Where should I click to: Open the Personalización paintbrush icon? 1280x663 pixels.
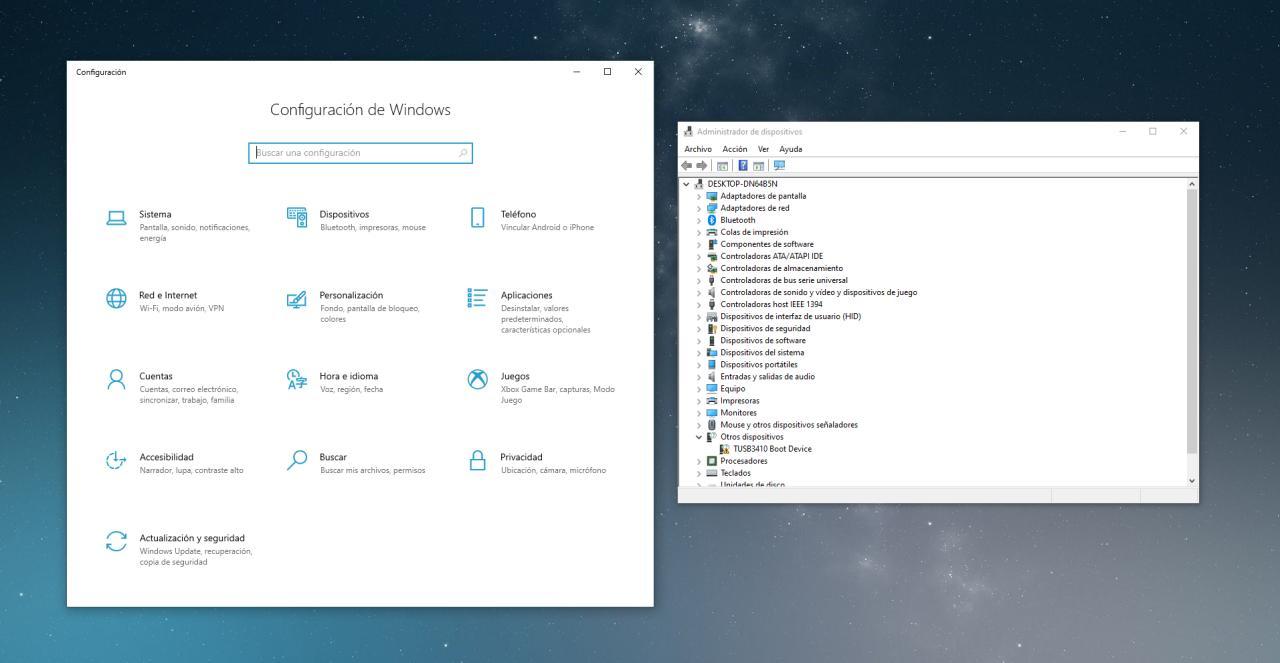[297, 299]
